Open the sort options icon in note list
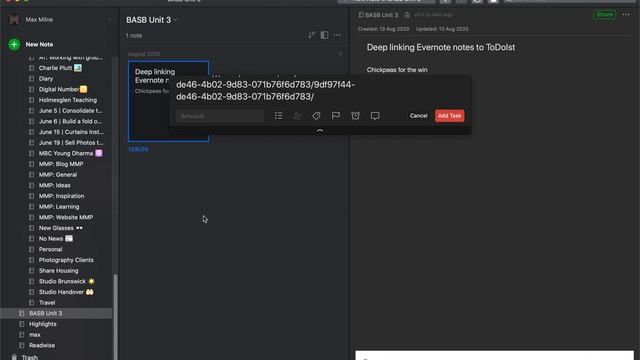This screenshot has width=640, height=360. click(311, 36)
